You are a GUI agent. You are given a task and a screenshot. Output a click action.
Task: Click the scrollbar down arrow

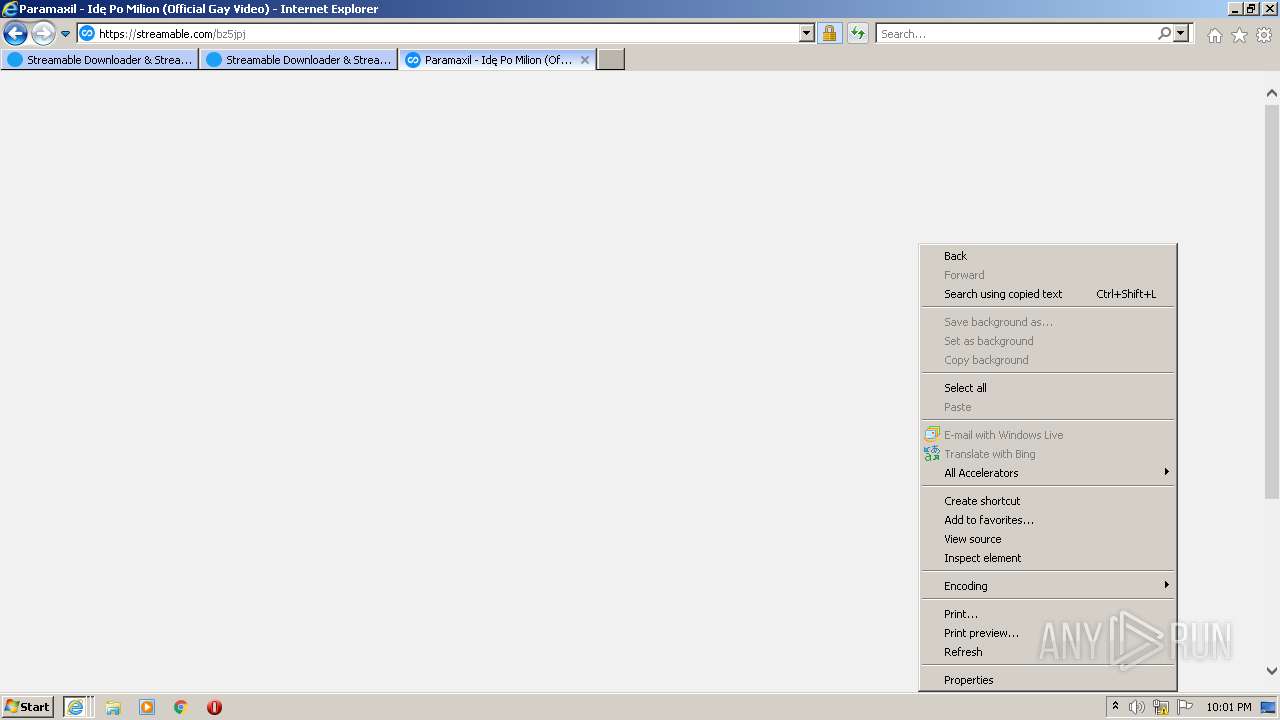point(1271,671)
